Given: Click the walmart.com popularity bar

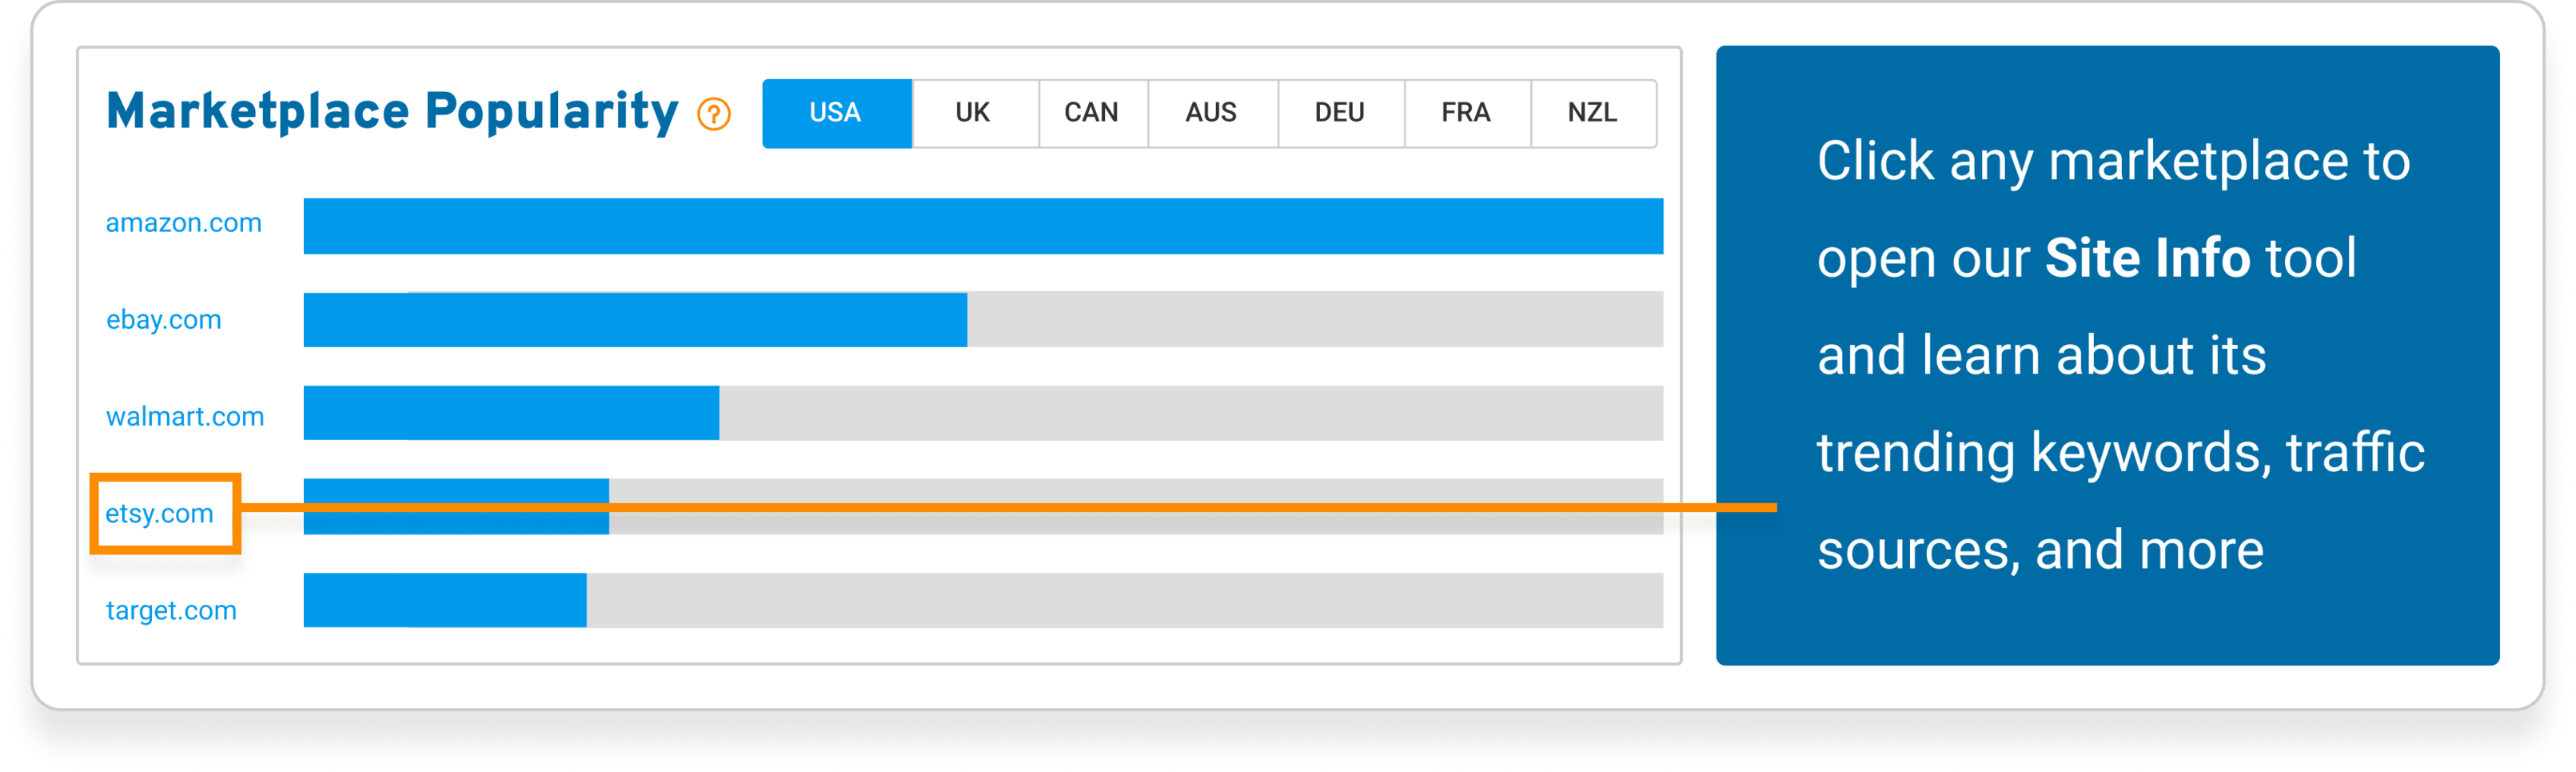Looking at the screenshot, I should (x=983, y=413).
